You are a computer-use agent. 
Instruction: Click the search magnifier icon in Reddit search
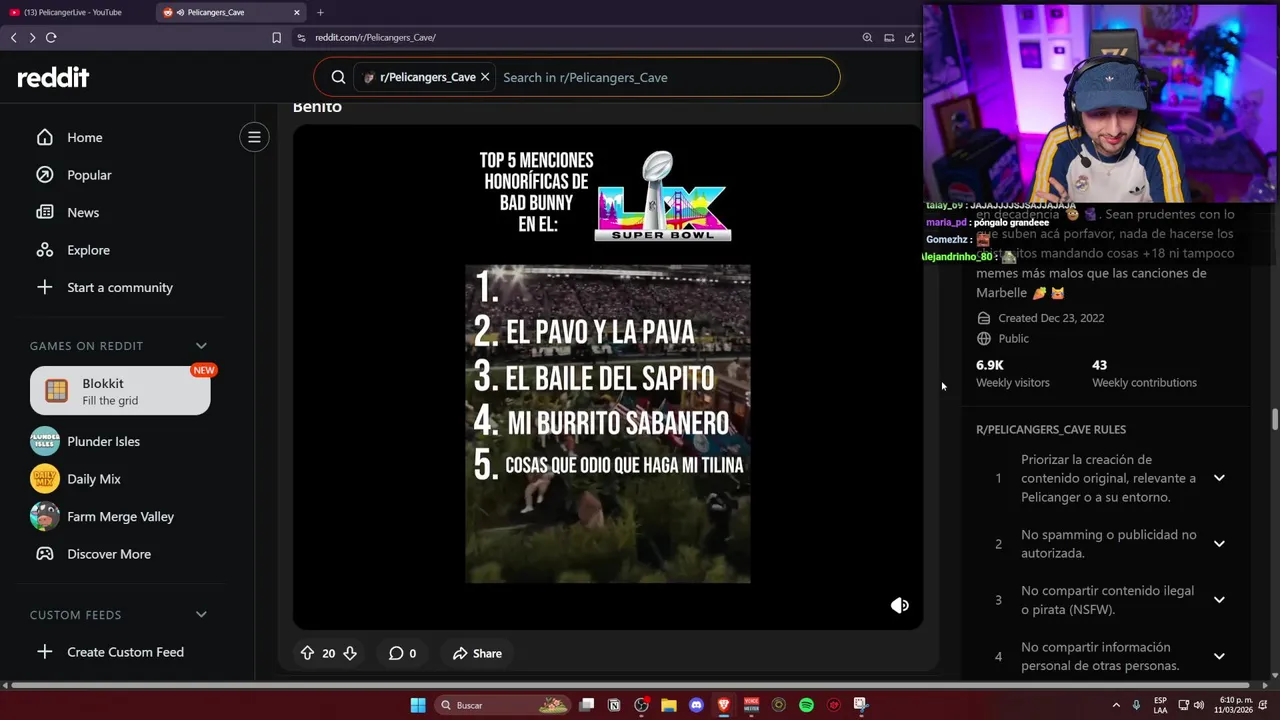pyautogui.click(x=338, y=77)
